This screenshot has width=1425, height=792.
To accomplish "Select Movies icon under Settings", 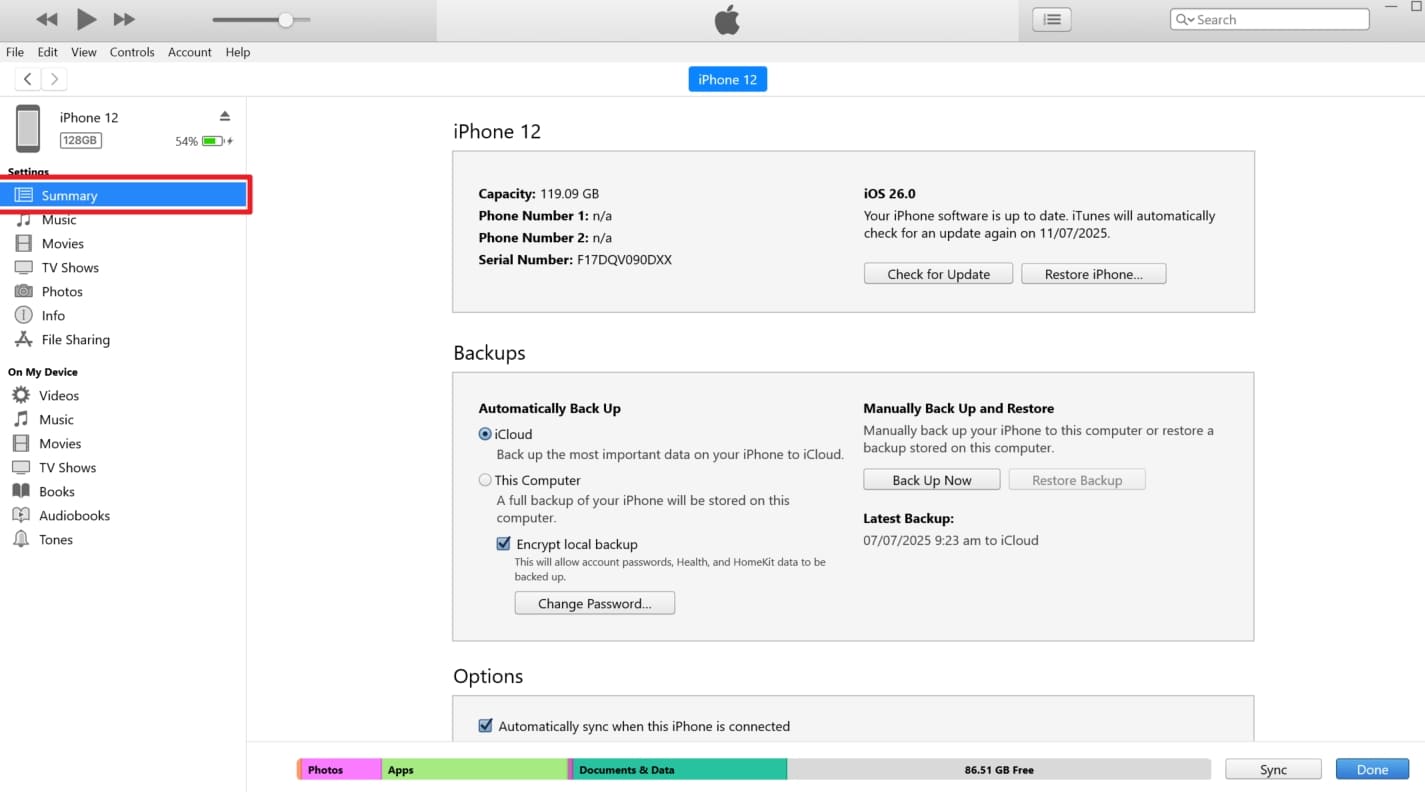I will pyautogui.click(x=23, y=243).
